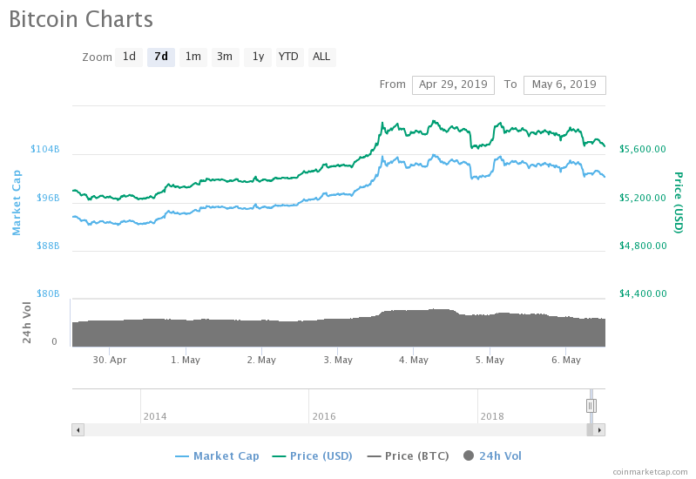The image size is (696, 479).
Task: Toggle Price (USD) series in legend
Action: [x=312, y=456]
